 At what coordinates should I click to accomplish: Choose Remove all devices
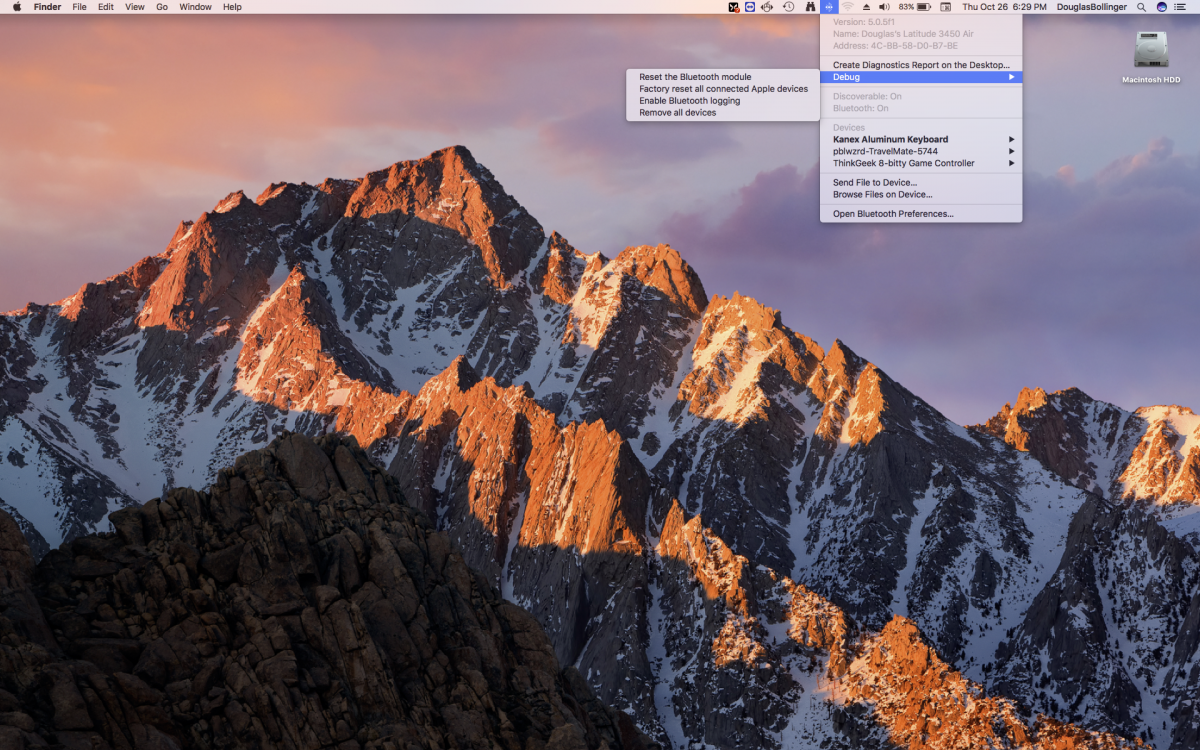point(677,113)
